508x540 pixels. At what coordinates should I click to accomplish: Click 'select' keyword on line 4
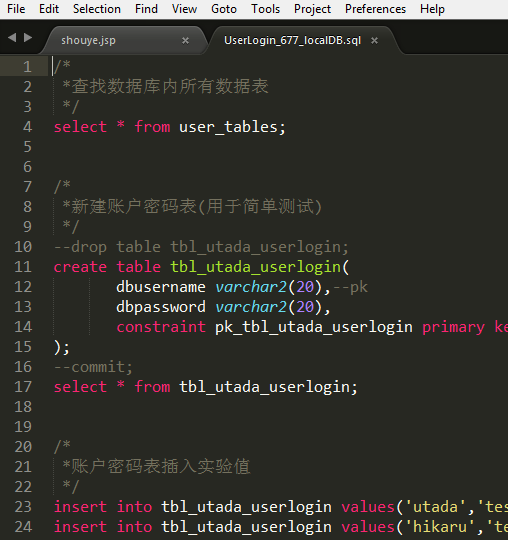80,127
